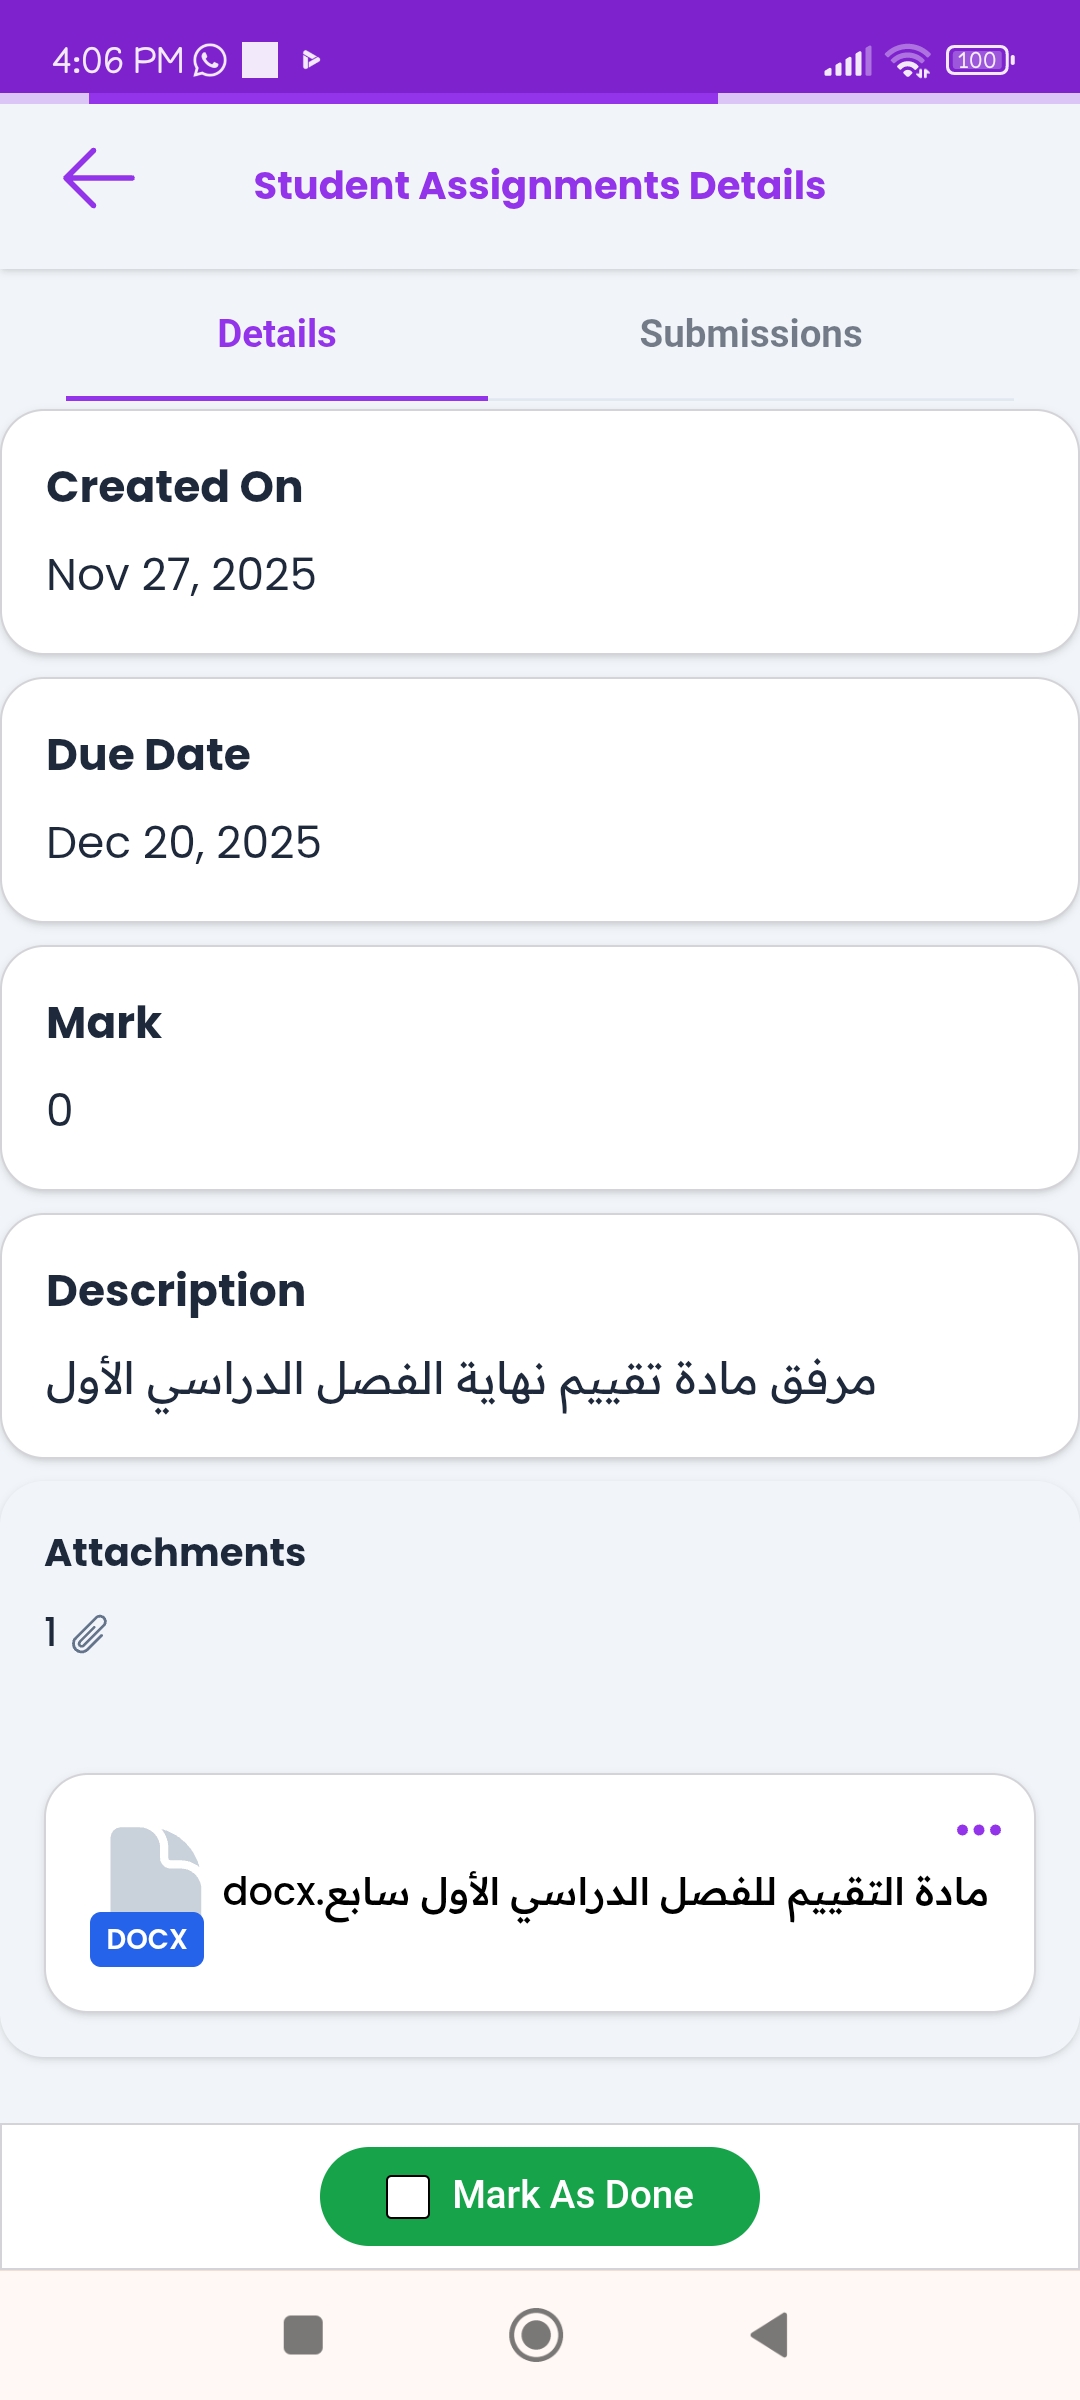Tap the Android back triangle button
Image resolution: width=1080 pixels, height=2400 pixels.
point(770,2335)
